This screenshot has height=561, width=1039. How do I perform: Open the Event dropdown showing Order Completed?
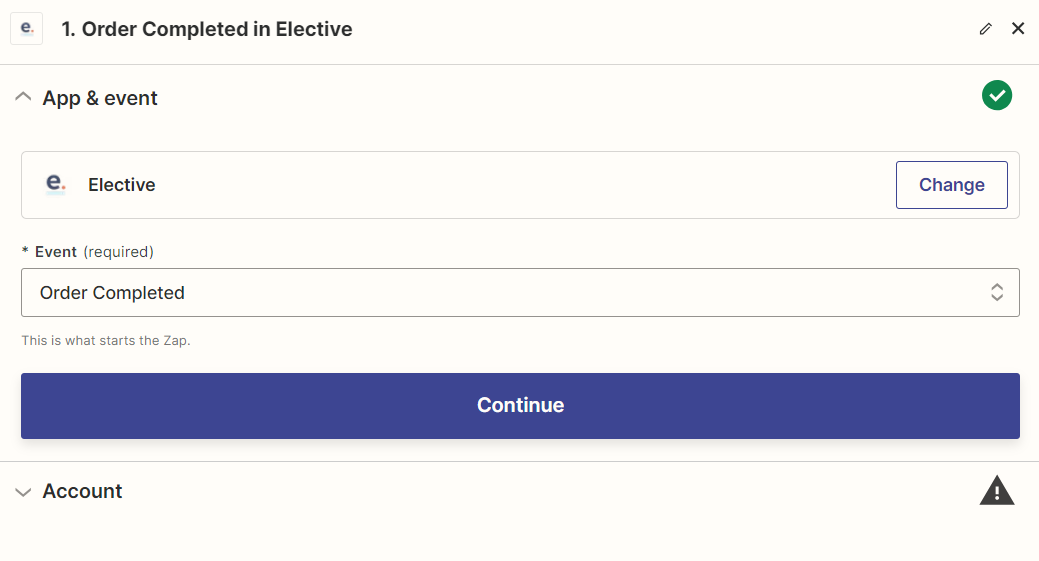pyautogui.click(x=500, y=293)
